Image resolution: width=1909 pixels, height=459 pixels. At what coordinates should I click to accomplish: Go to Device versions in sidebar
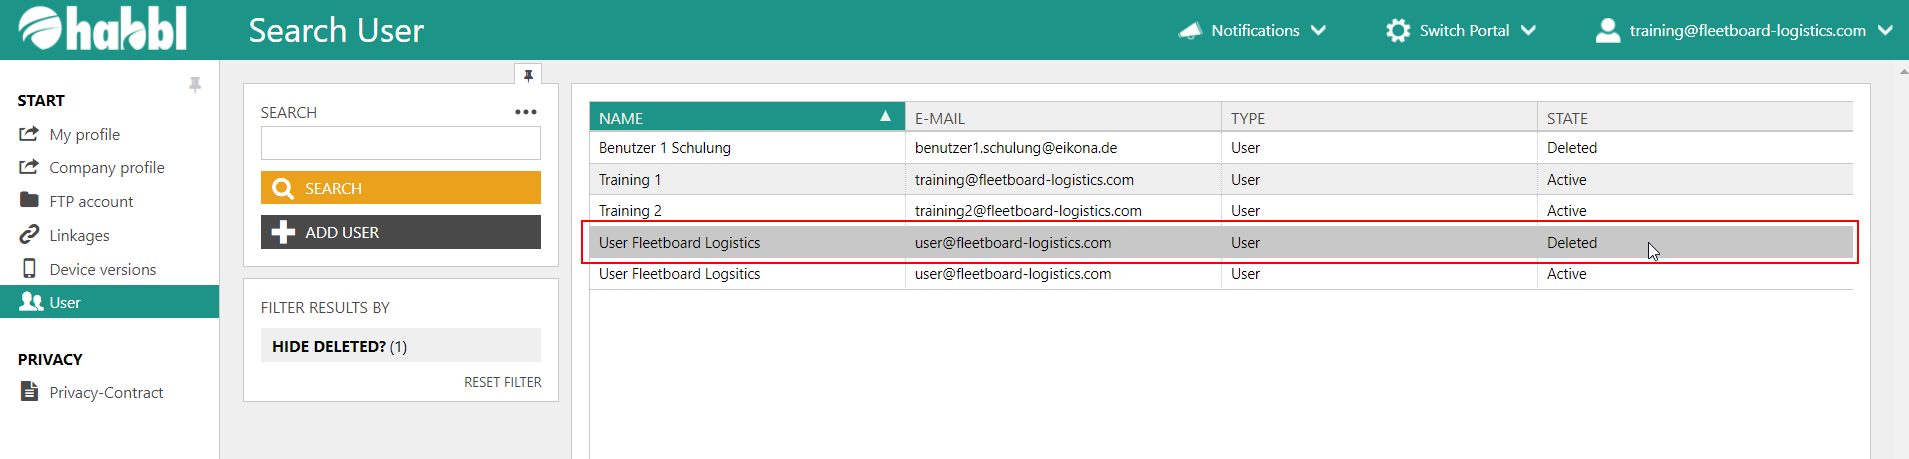(102, 269)
